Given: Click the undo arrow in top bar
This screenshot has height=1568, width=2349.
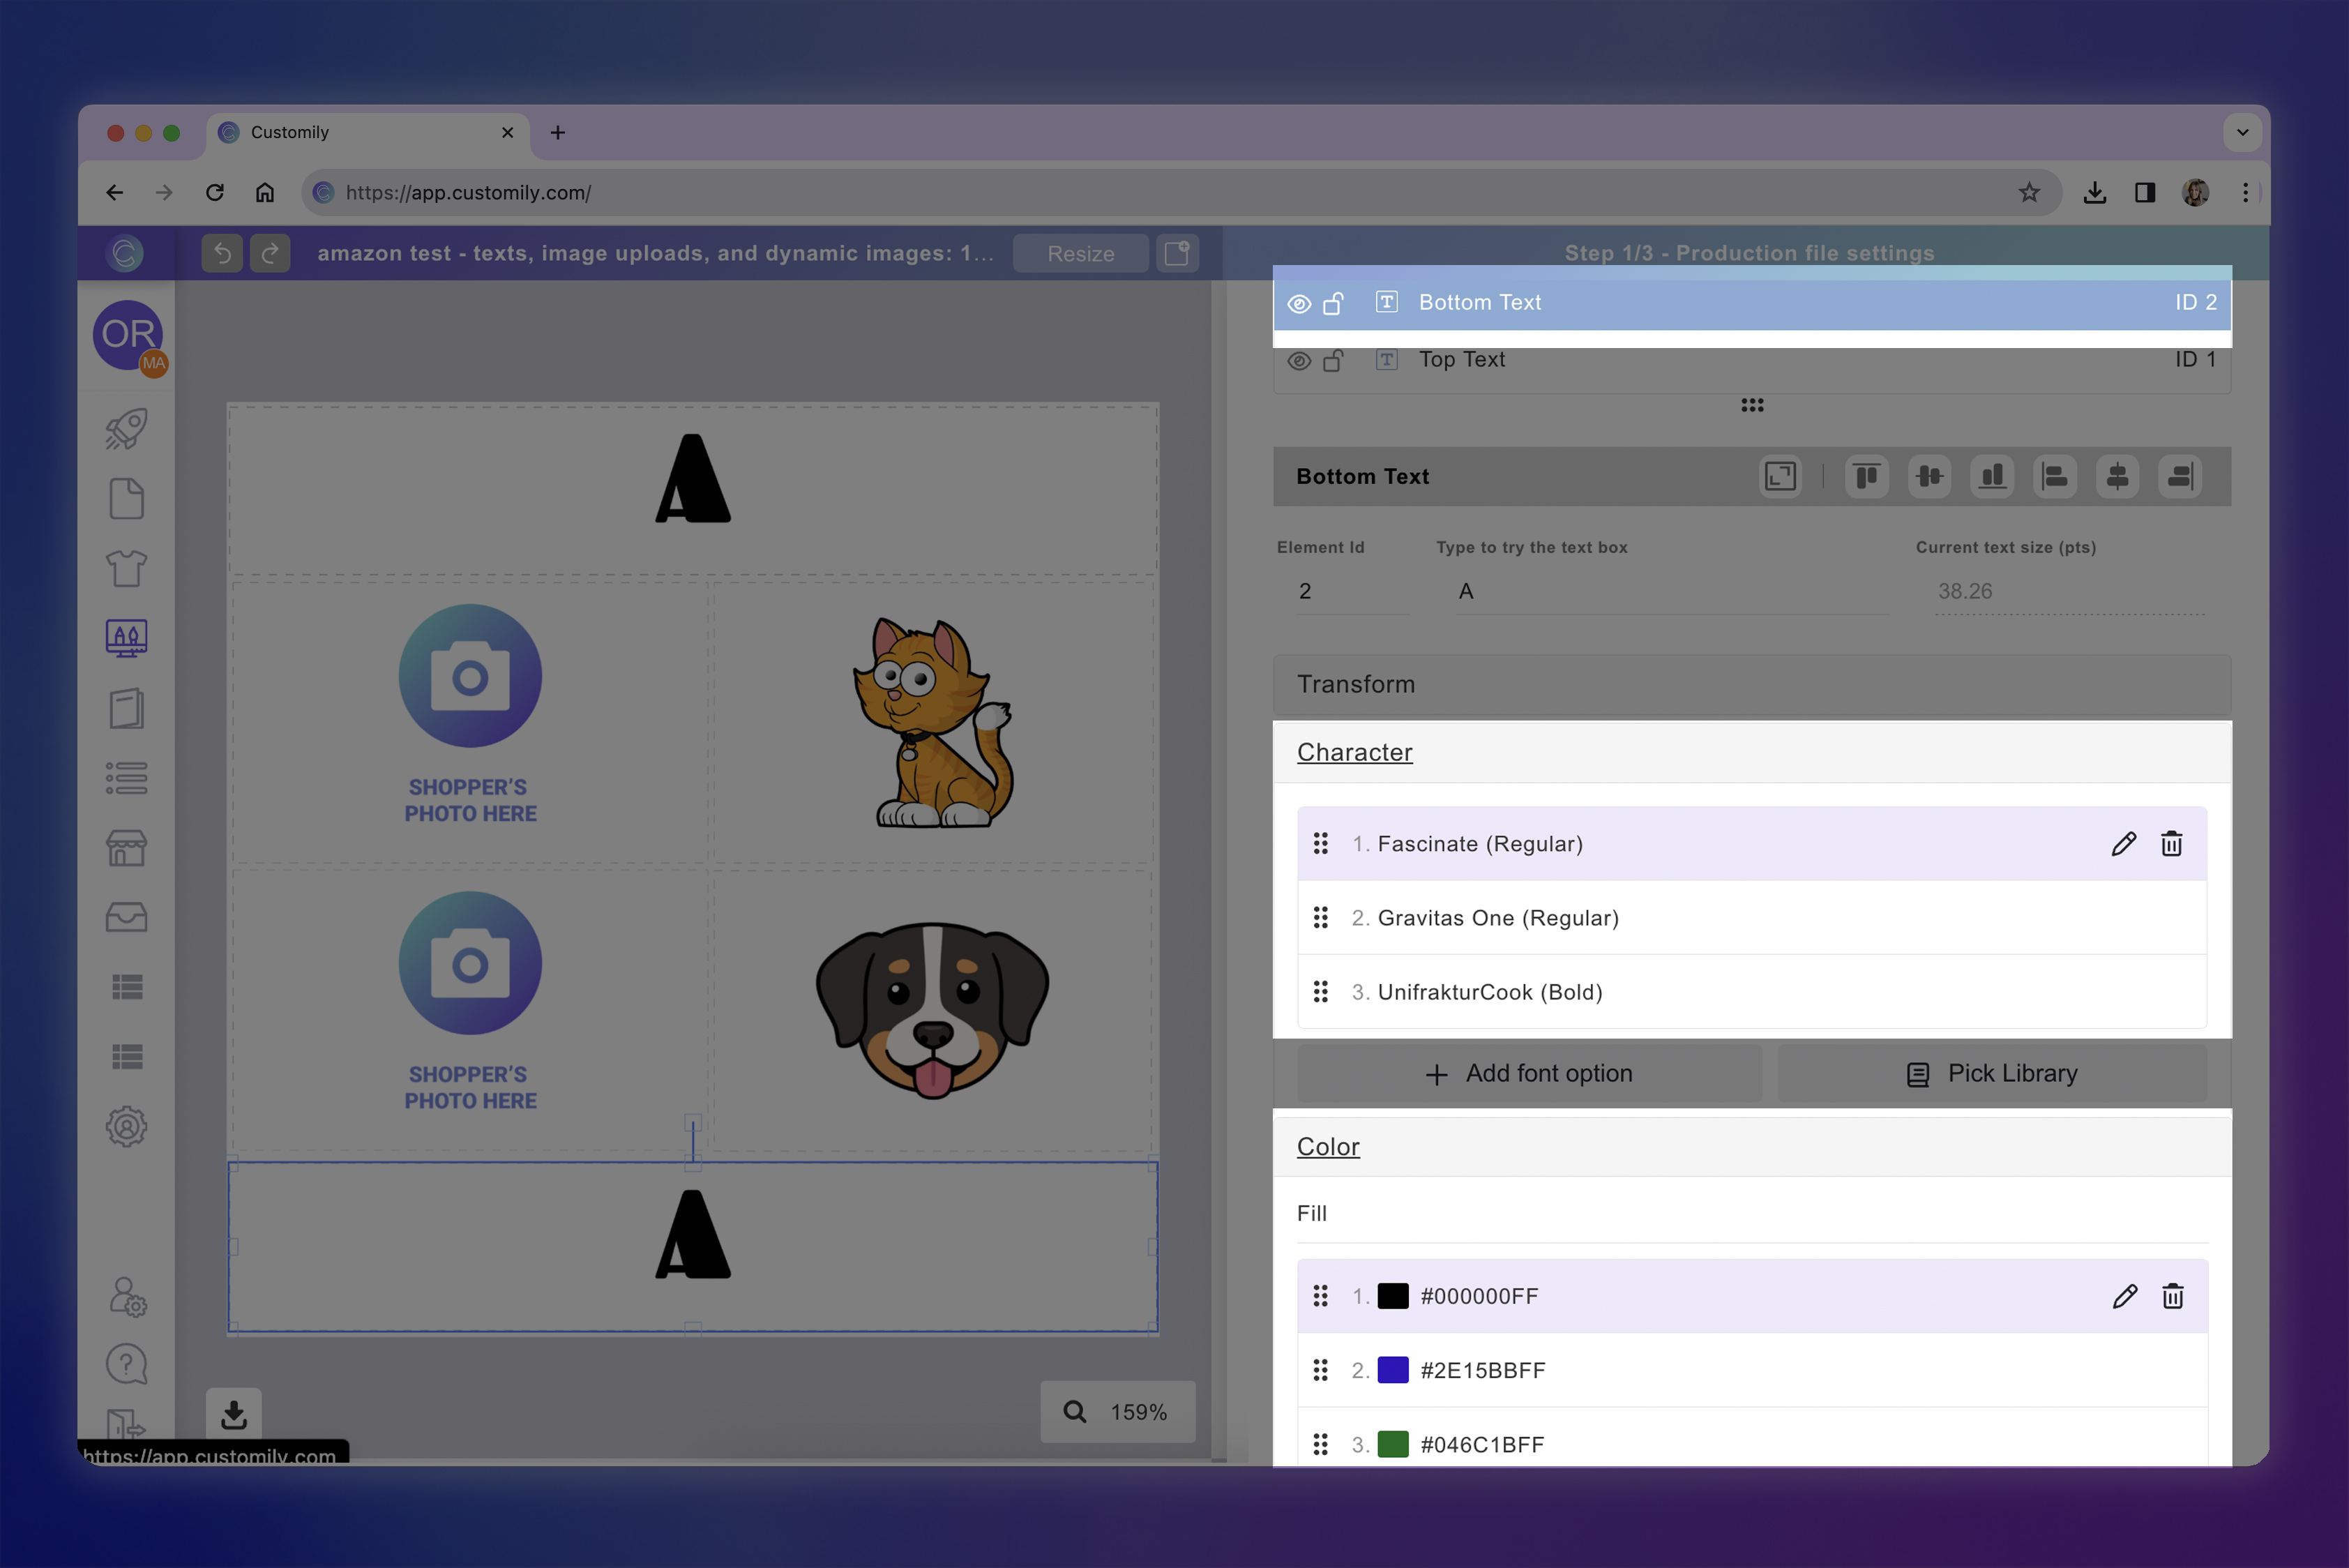Looking at the screenshot, I should click(222, 253).
